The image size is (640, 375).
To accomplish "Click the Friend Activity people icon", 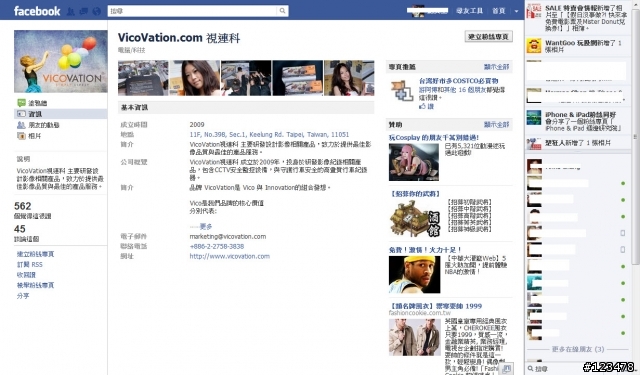I will coord(21,125).
